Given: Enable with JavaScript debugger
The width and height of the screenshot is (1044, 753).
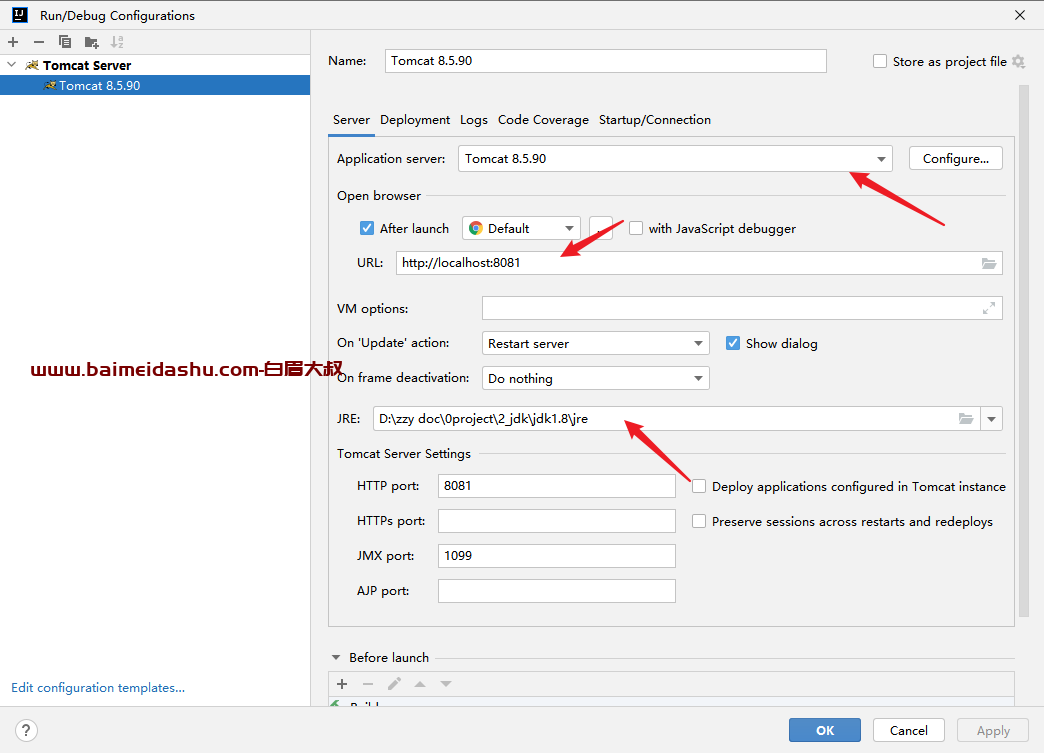Looking at the screenshot, I should [636, 228].
